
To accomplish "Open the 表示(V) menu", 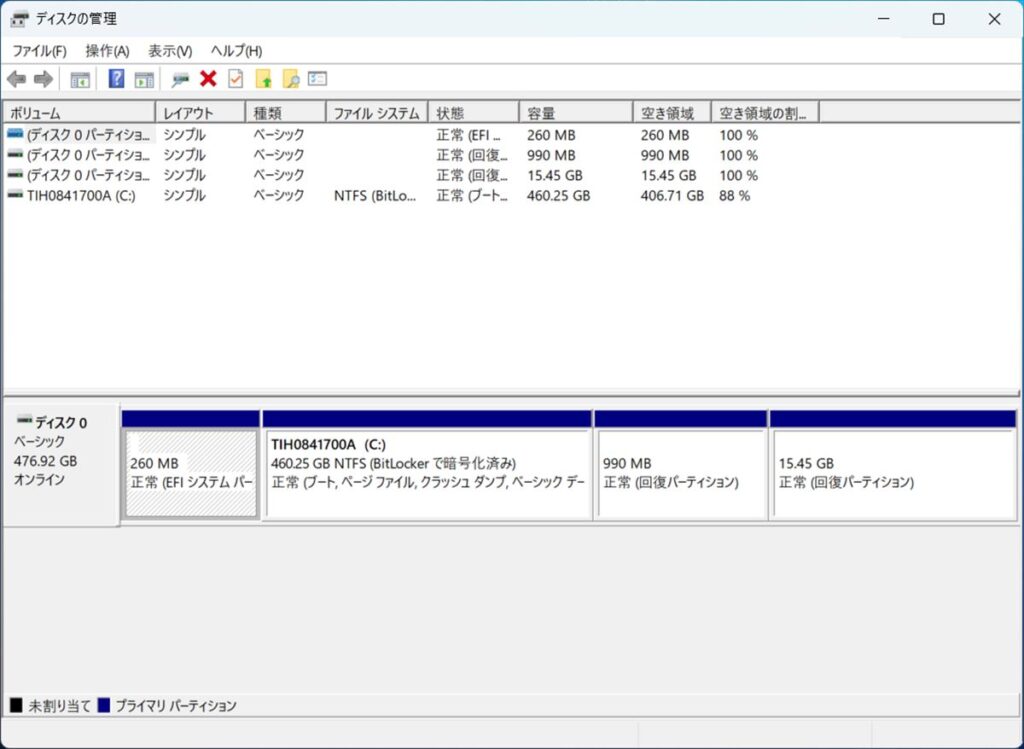I will pos(170,51).
